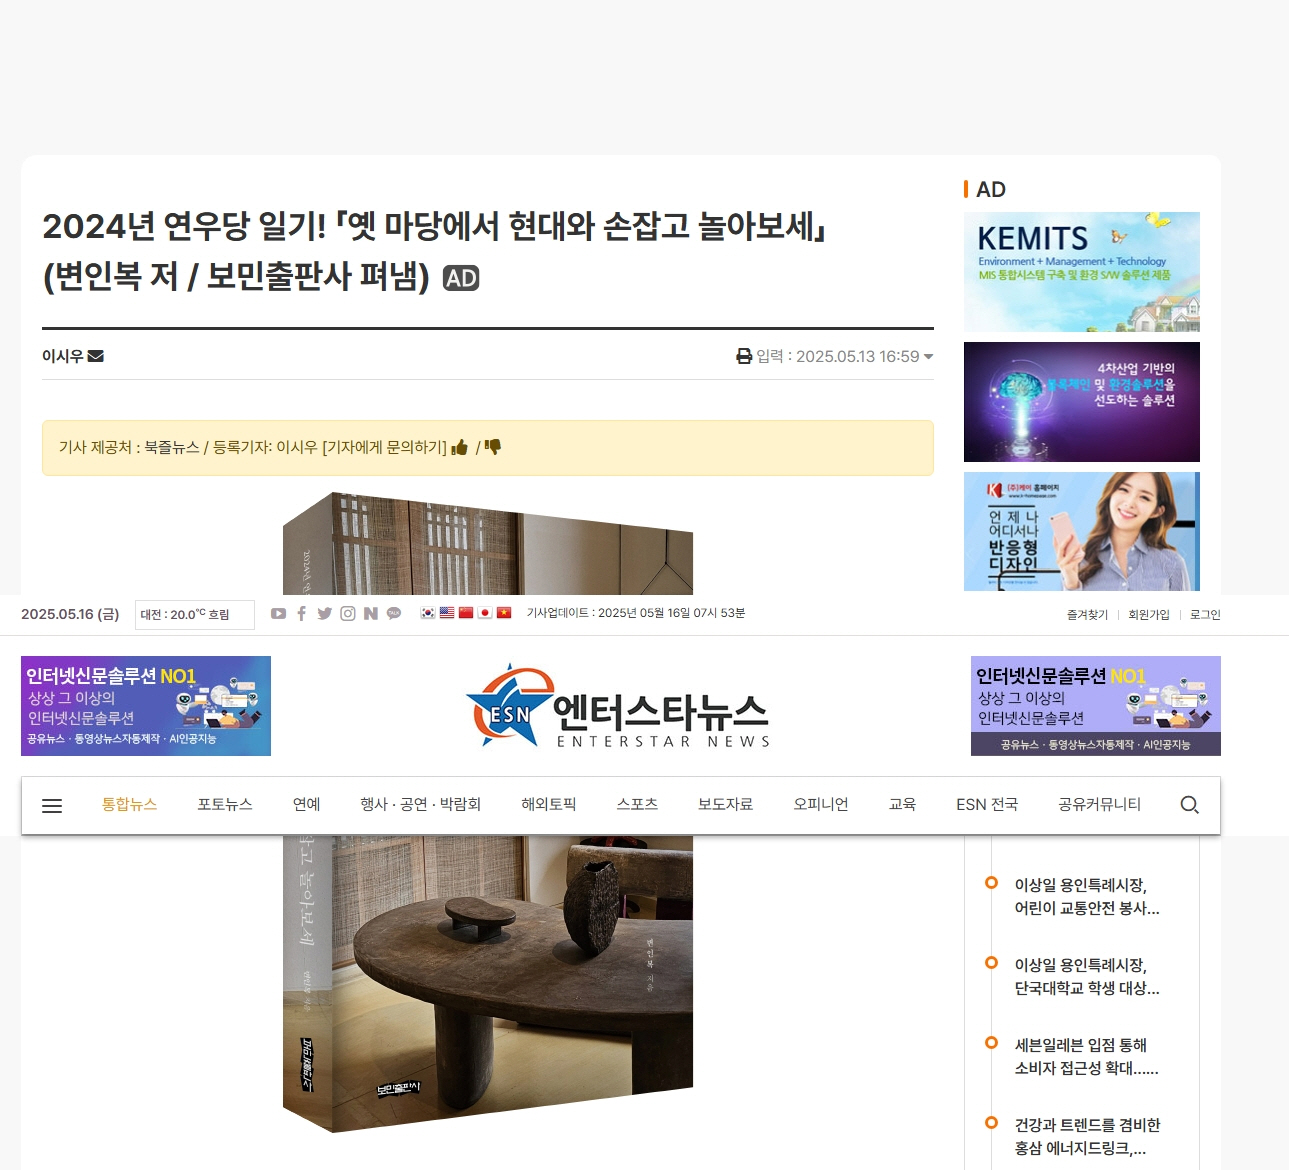Viewport: 1289px width, 1170px height.
Task: Click the search magnifier icon
Action: 1189,805
